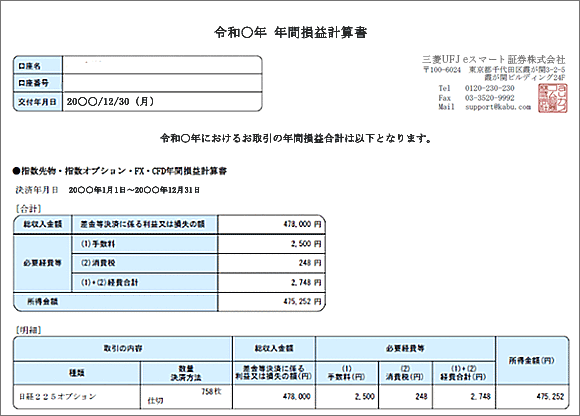The height and width of the screenshot is (416, 580).
Task: Click the issue date 20〇〇/12/30 (月)
Action: [110, 101]
